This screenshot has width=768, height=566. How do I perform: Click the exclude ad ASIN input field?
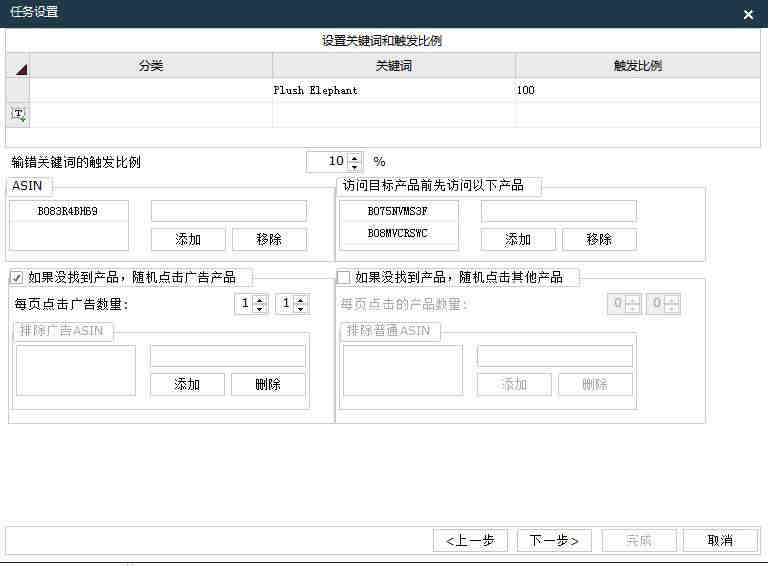click(x=228, y=356)
